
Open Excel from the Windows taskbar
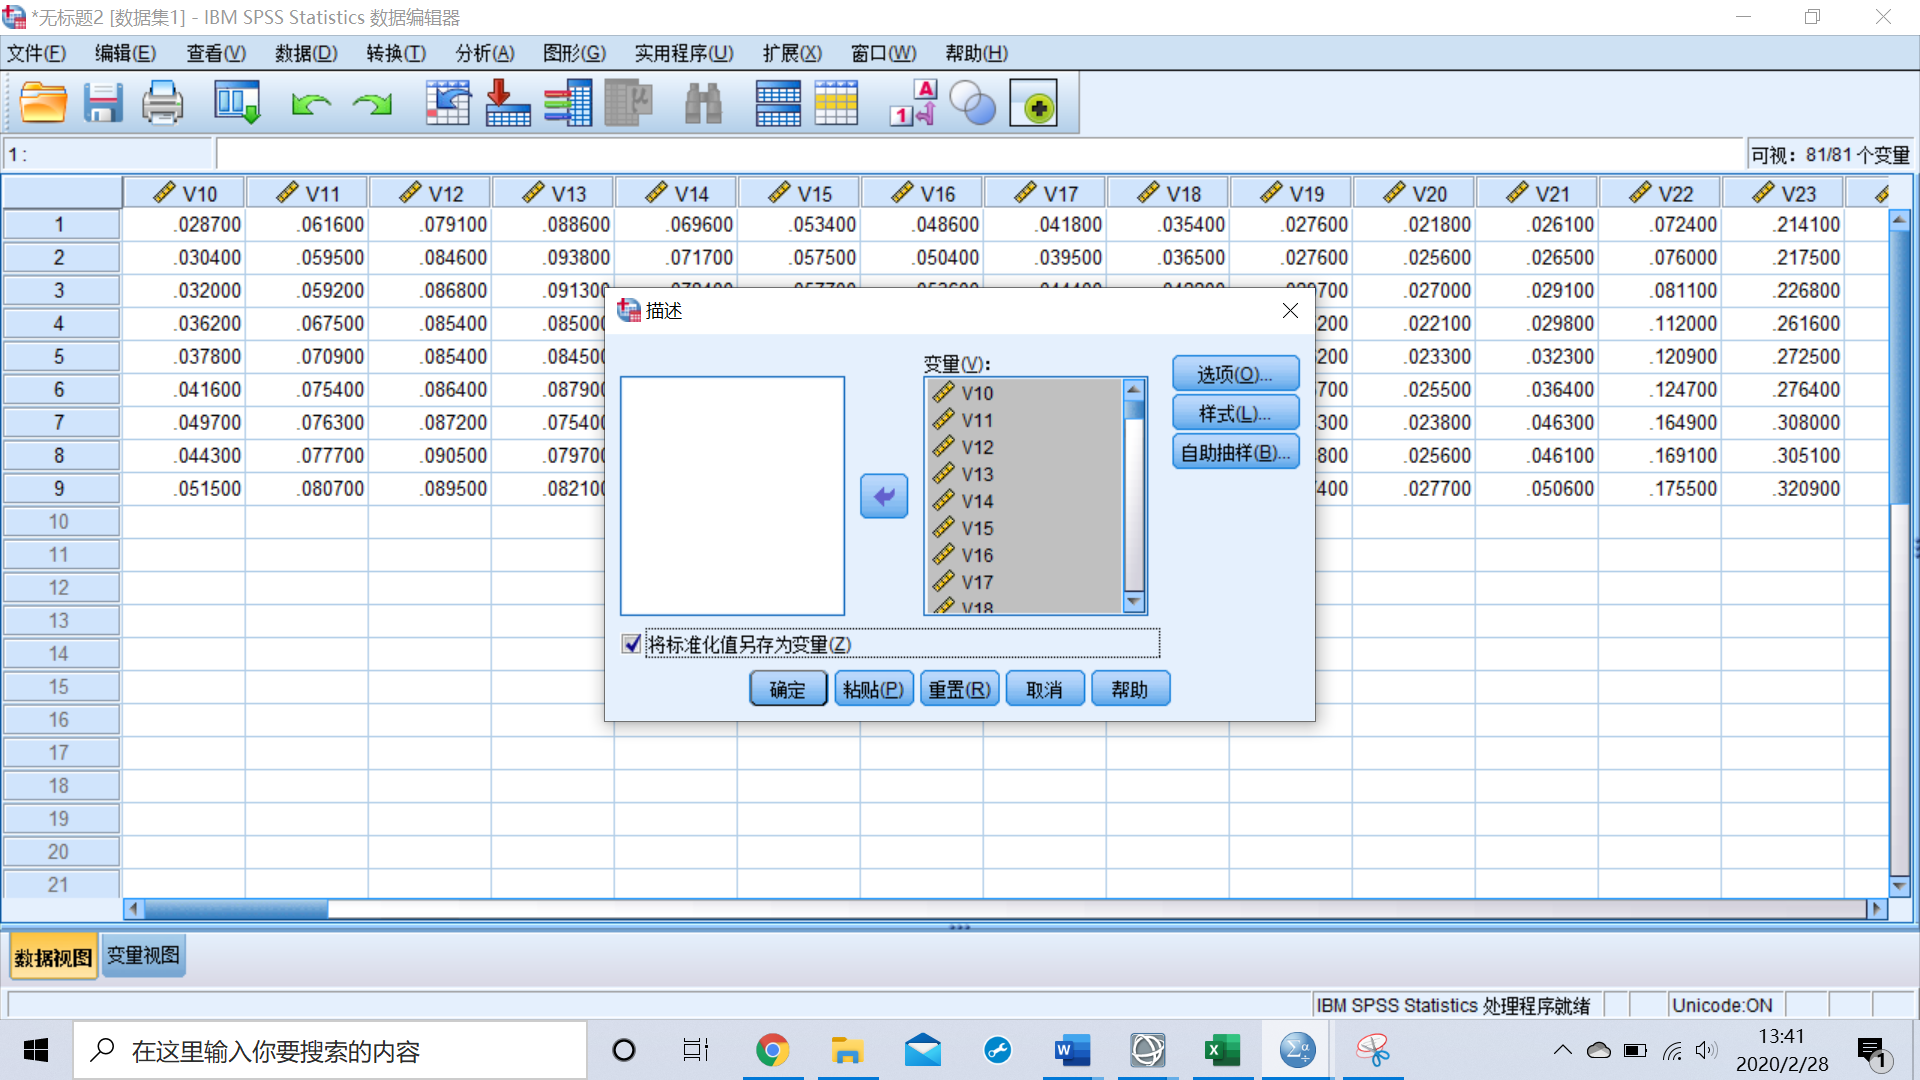click(1221, 1050)
